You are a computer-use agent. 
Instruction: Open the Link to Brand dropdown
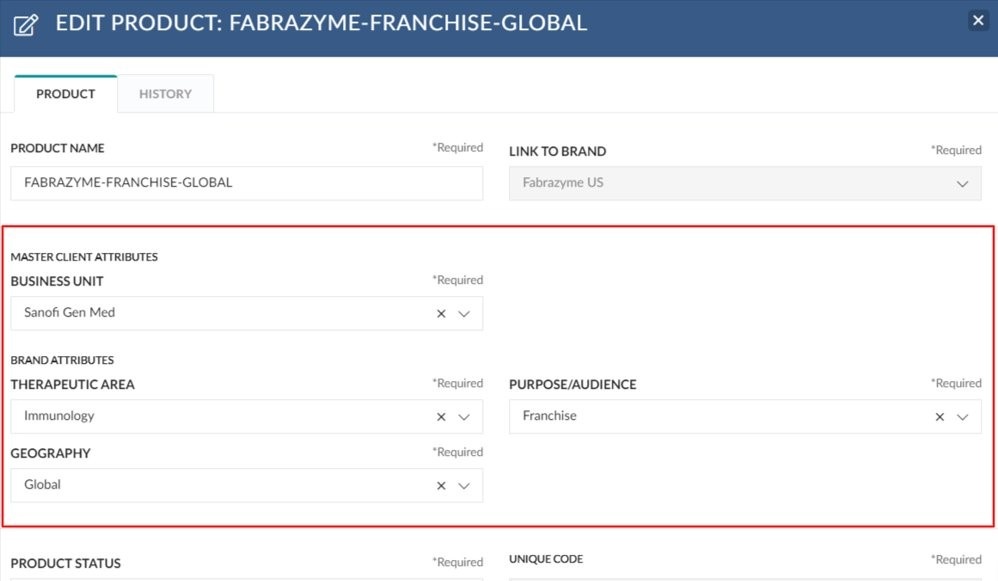click(745, 183)
